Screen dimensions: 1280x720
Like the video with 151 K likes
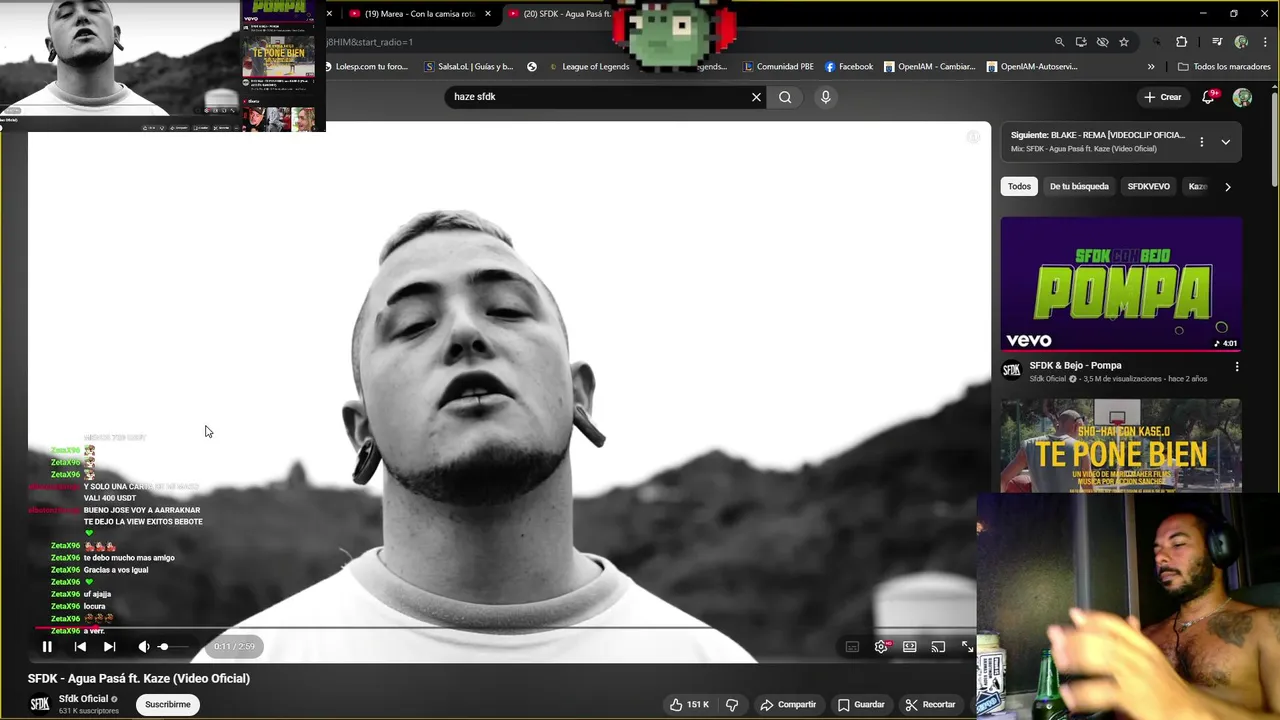(x=690, y=705)
